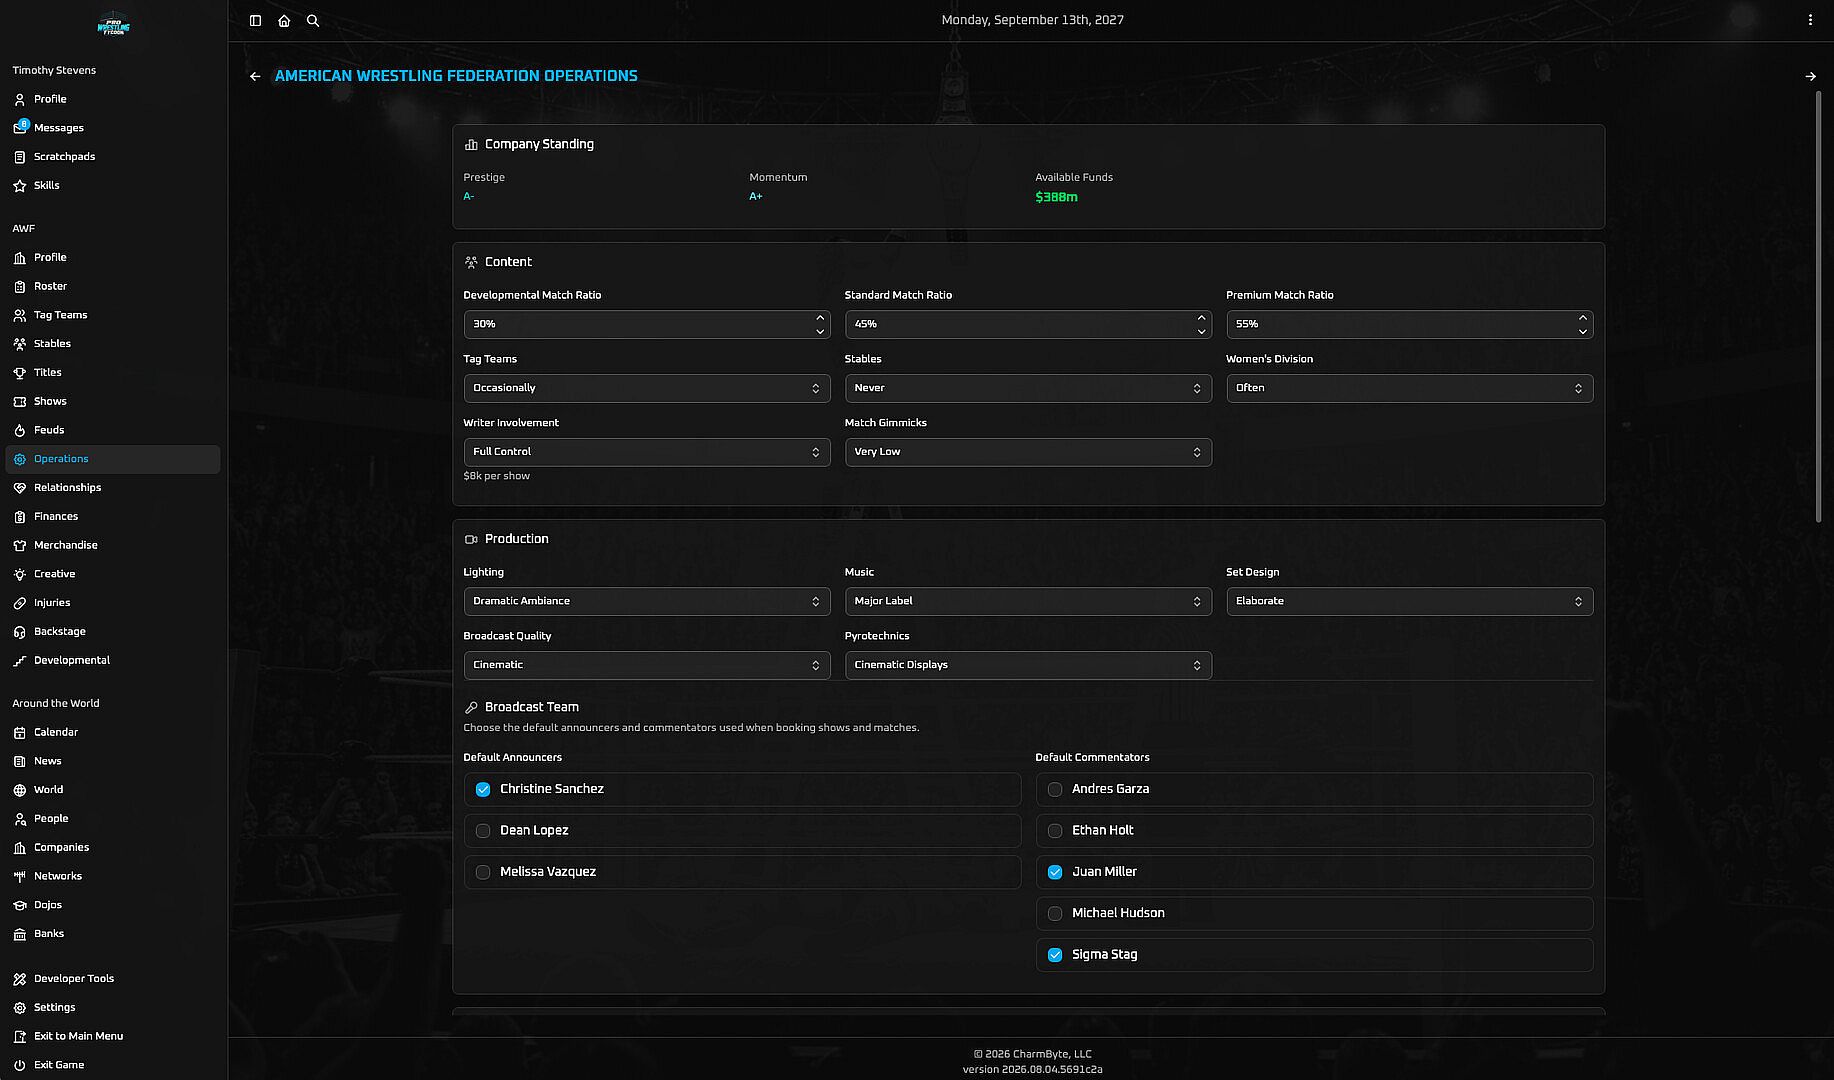Open the Music dropdown set to Major Label

click(x=1028, y=601)
